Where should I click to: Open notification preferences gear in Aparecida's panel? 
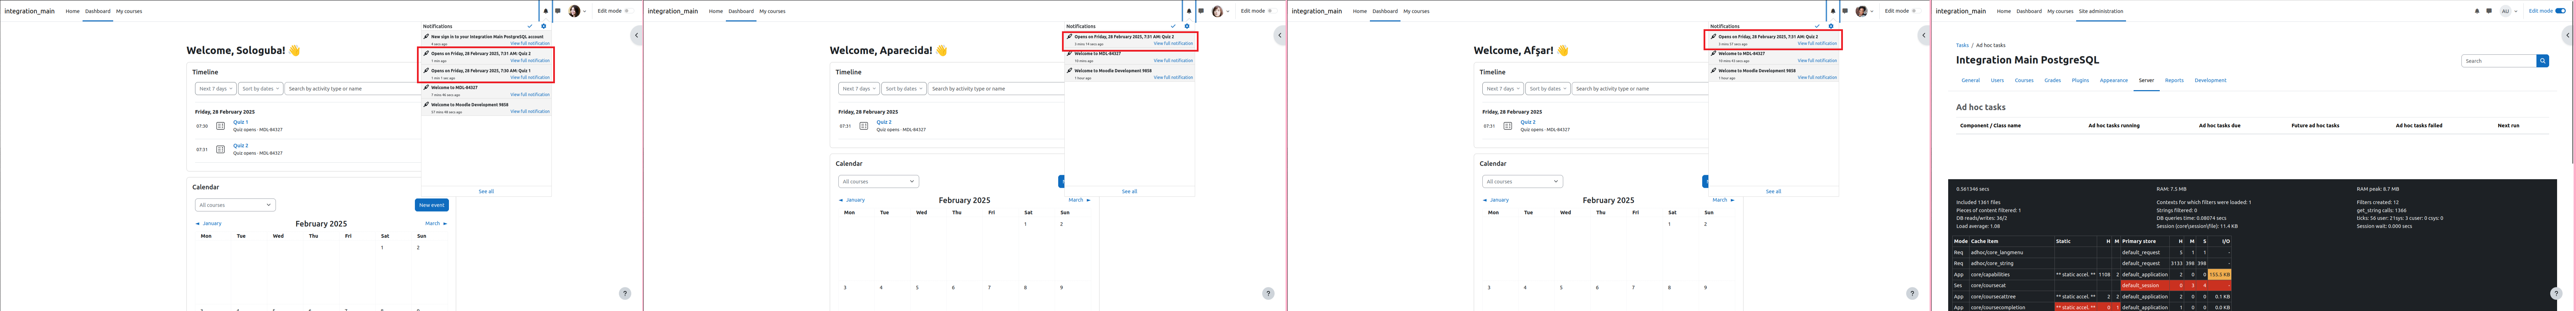point(1187,26)
